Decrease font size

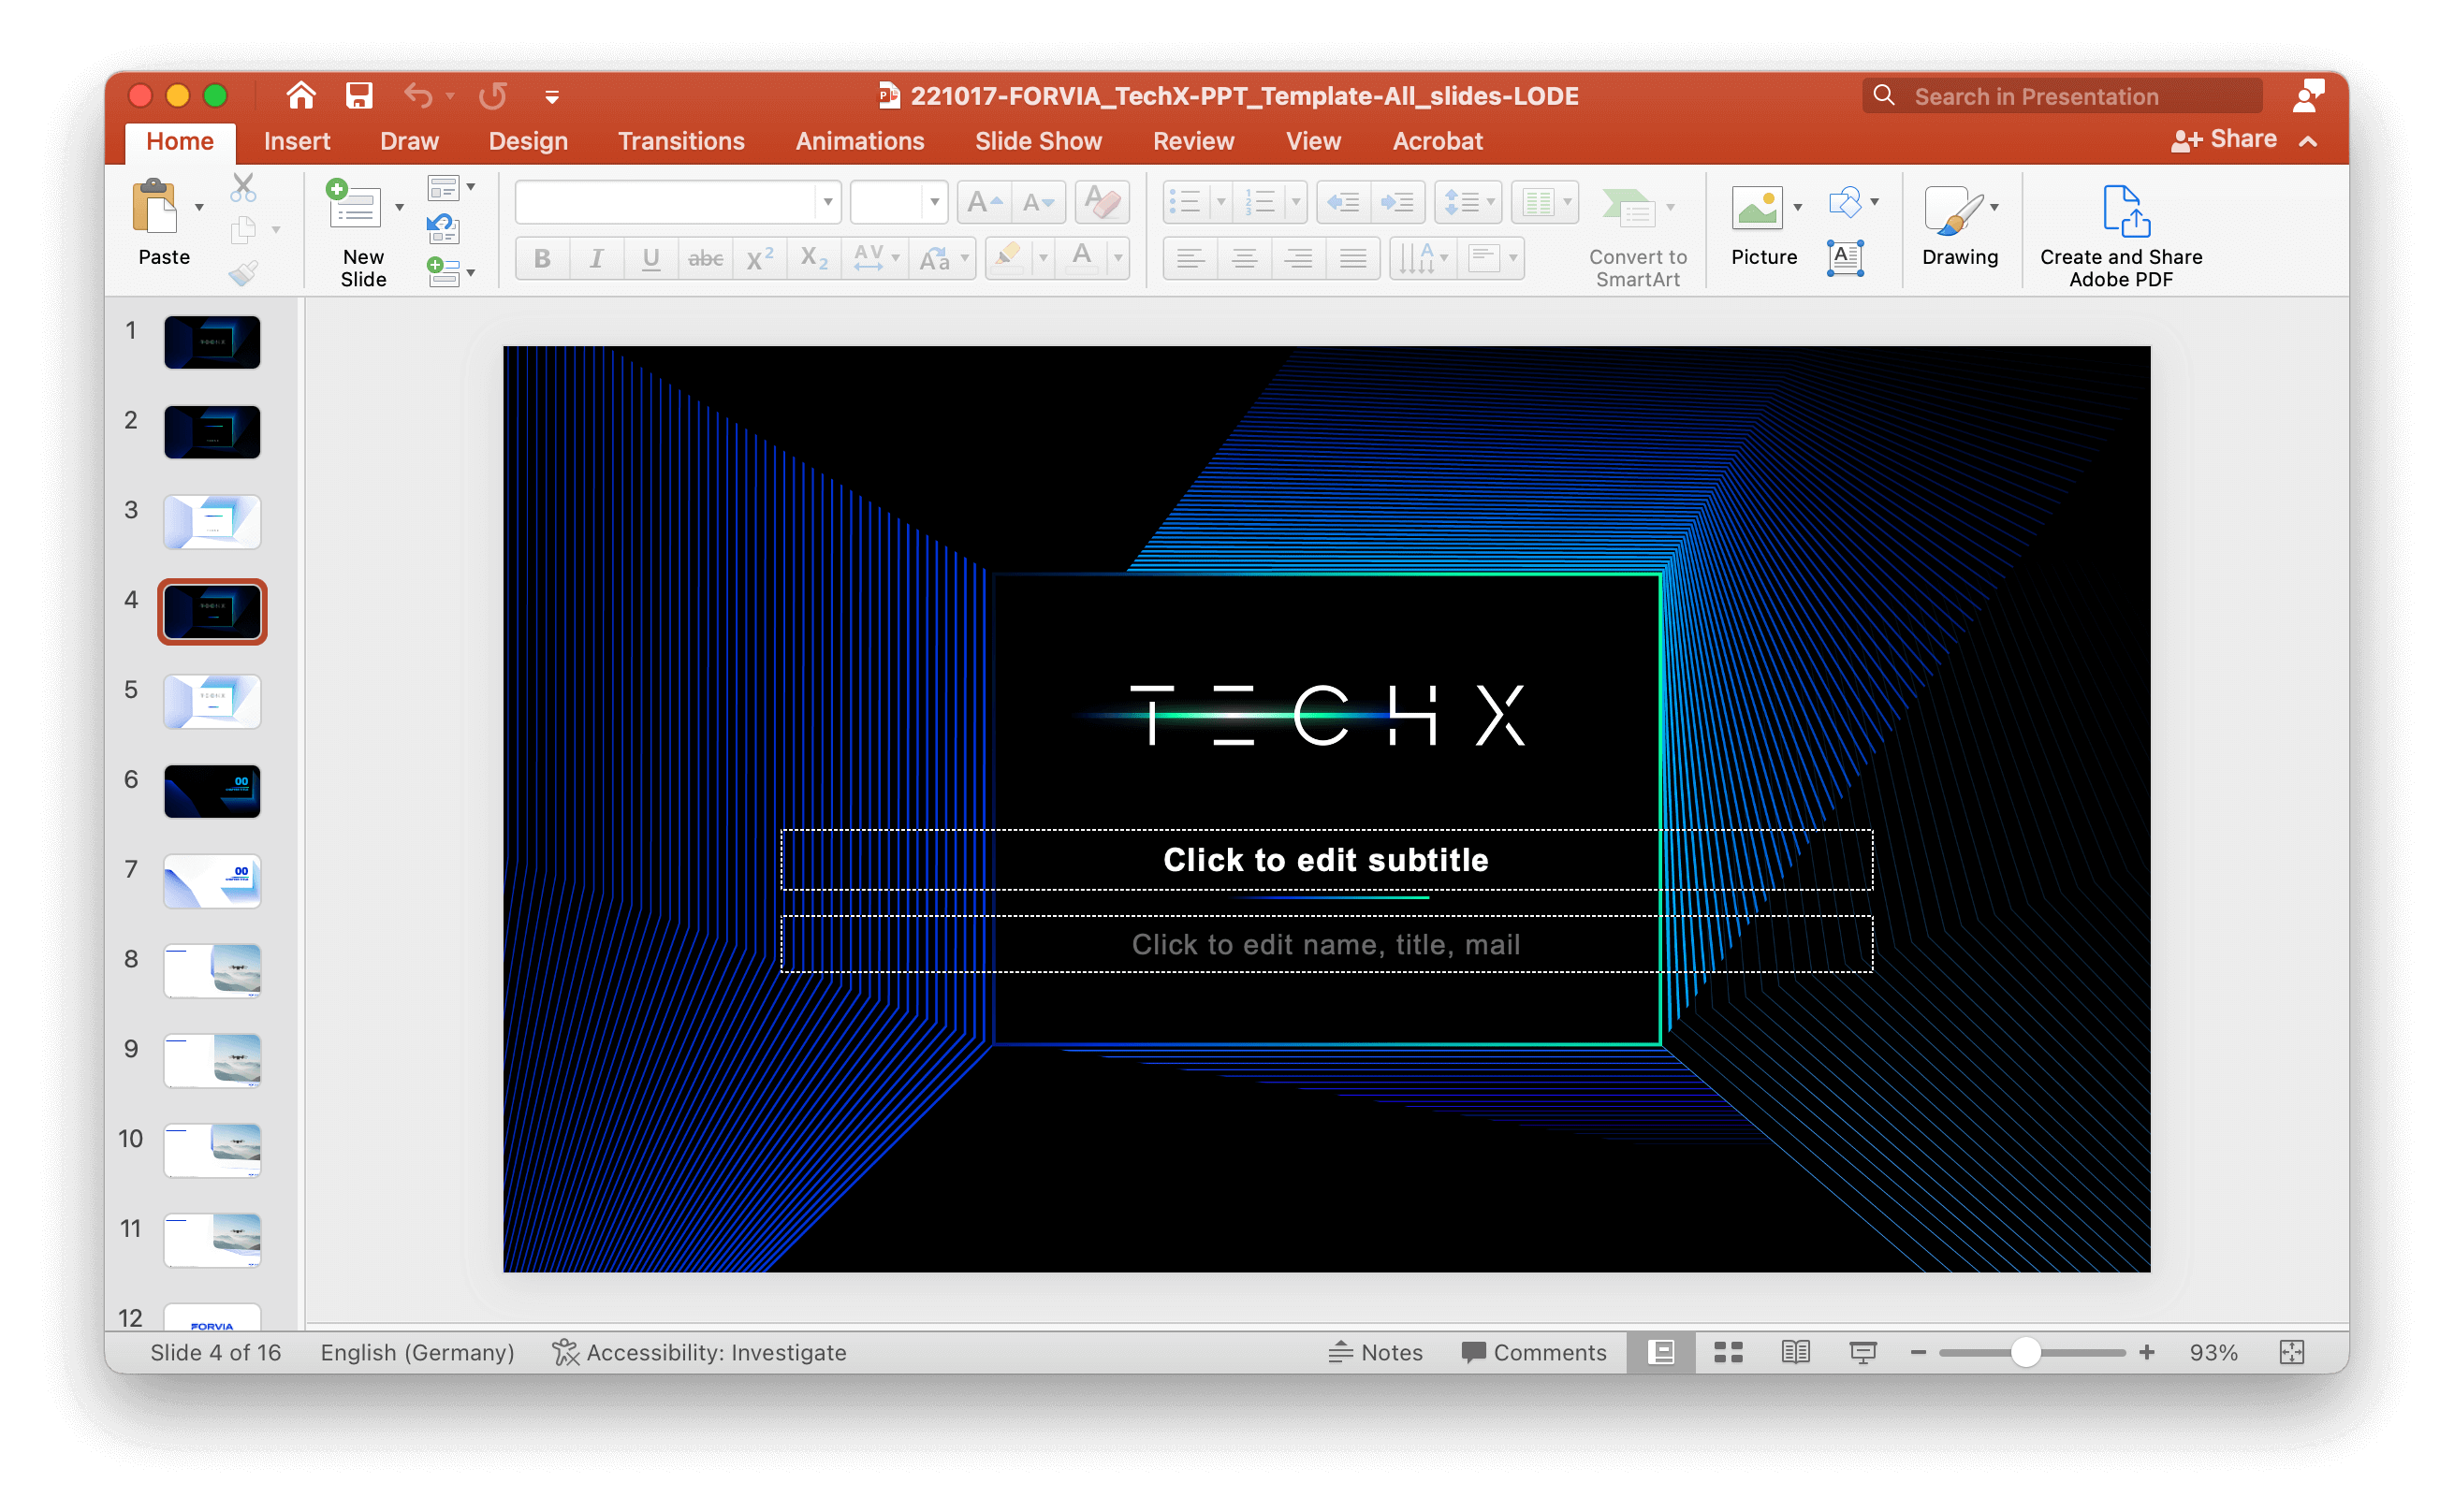click(x=1038, y=203)
